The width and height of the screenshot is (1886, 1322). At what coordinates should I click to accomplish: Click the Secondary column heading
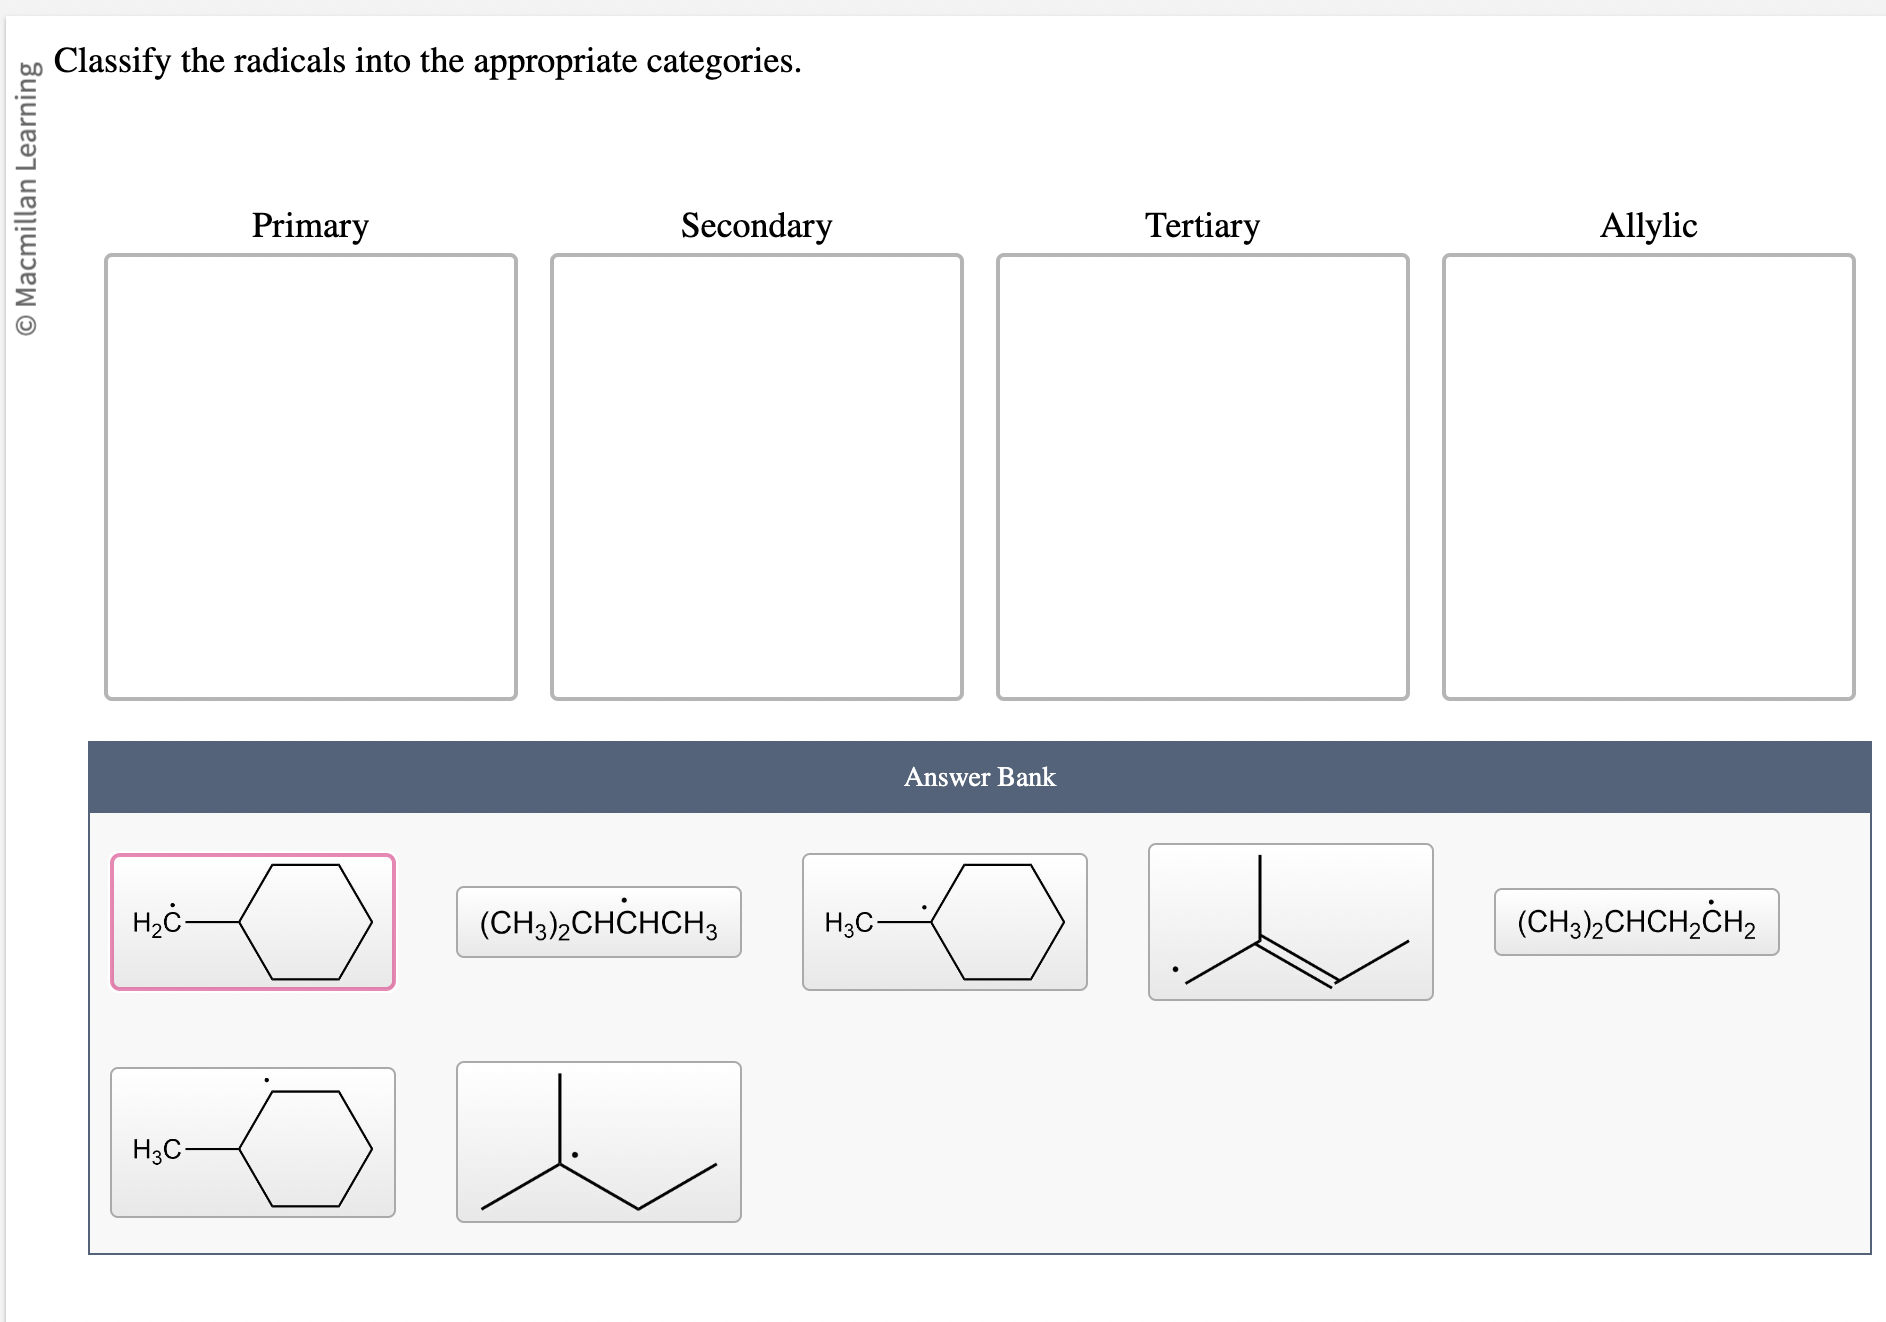coord(755,226)
